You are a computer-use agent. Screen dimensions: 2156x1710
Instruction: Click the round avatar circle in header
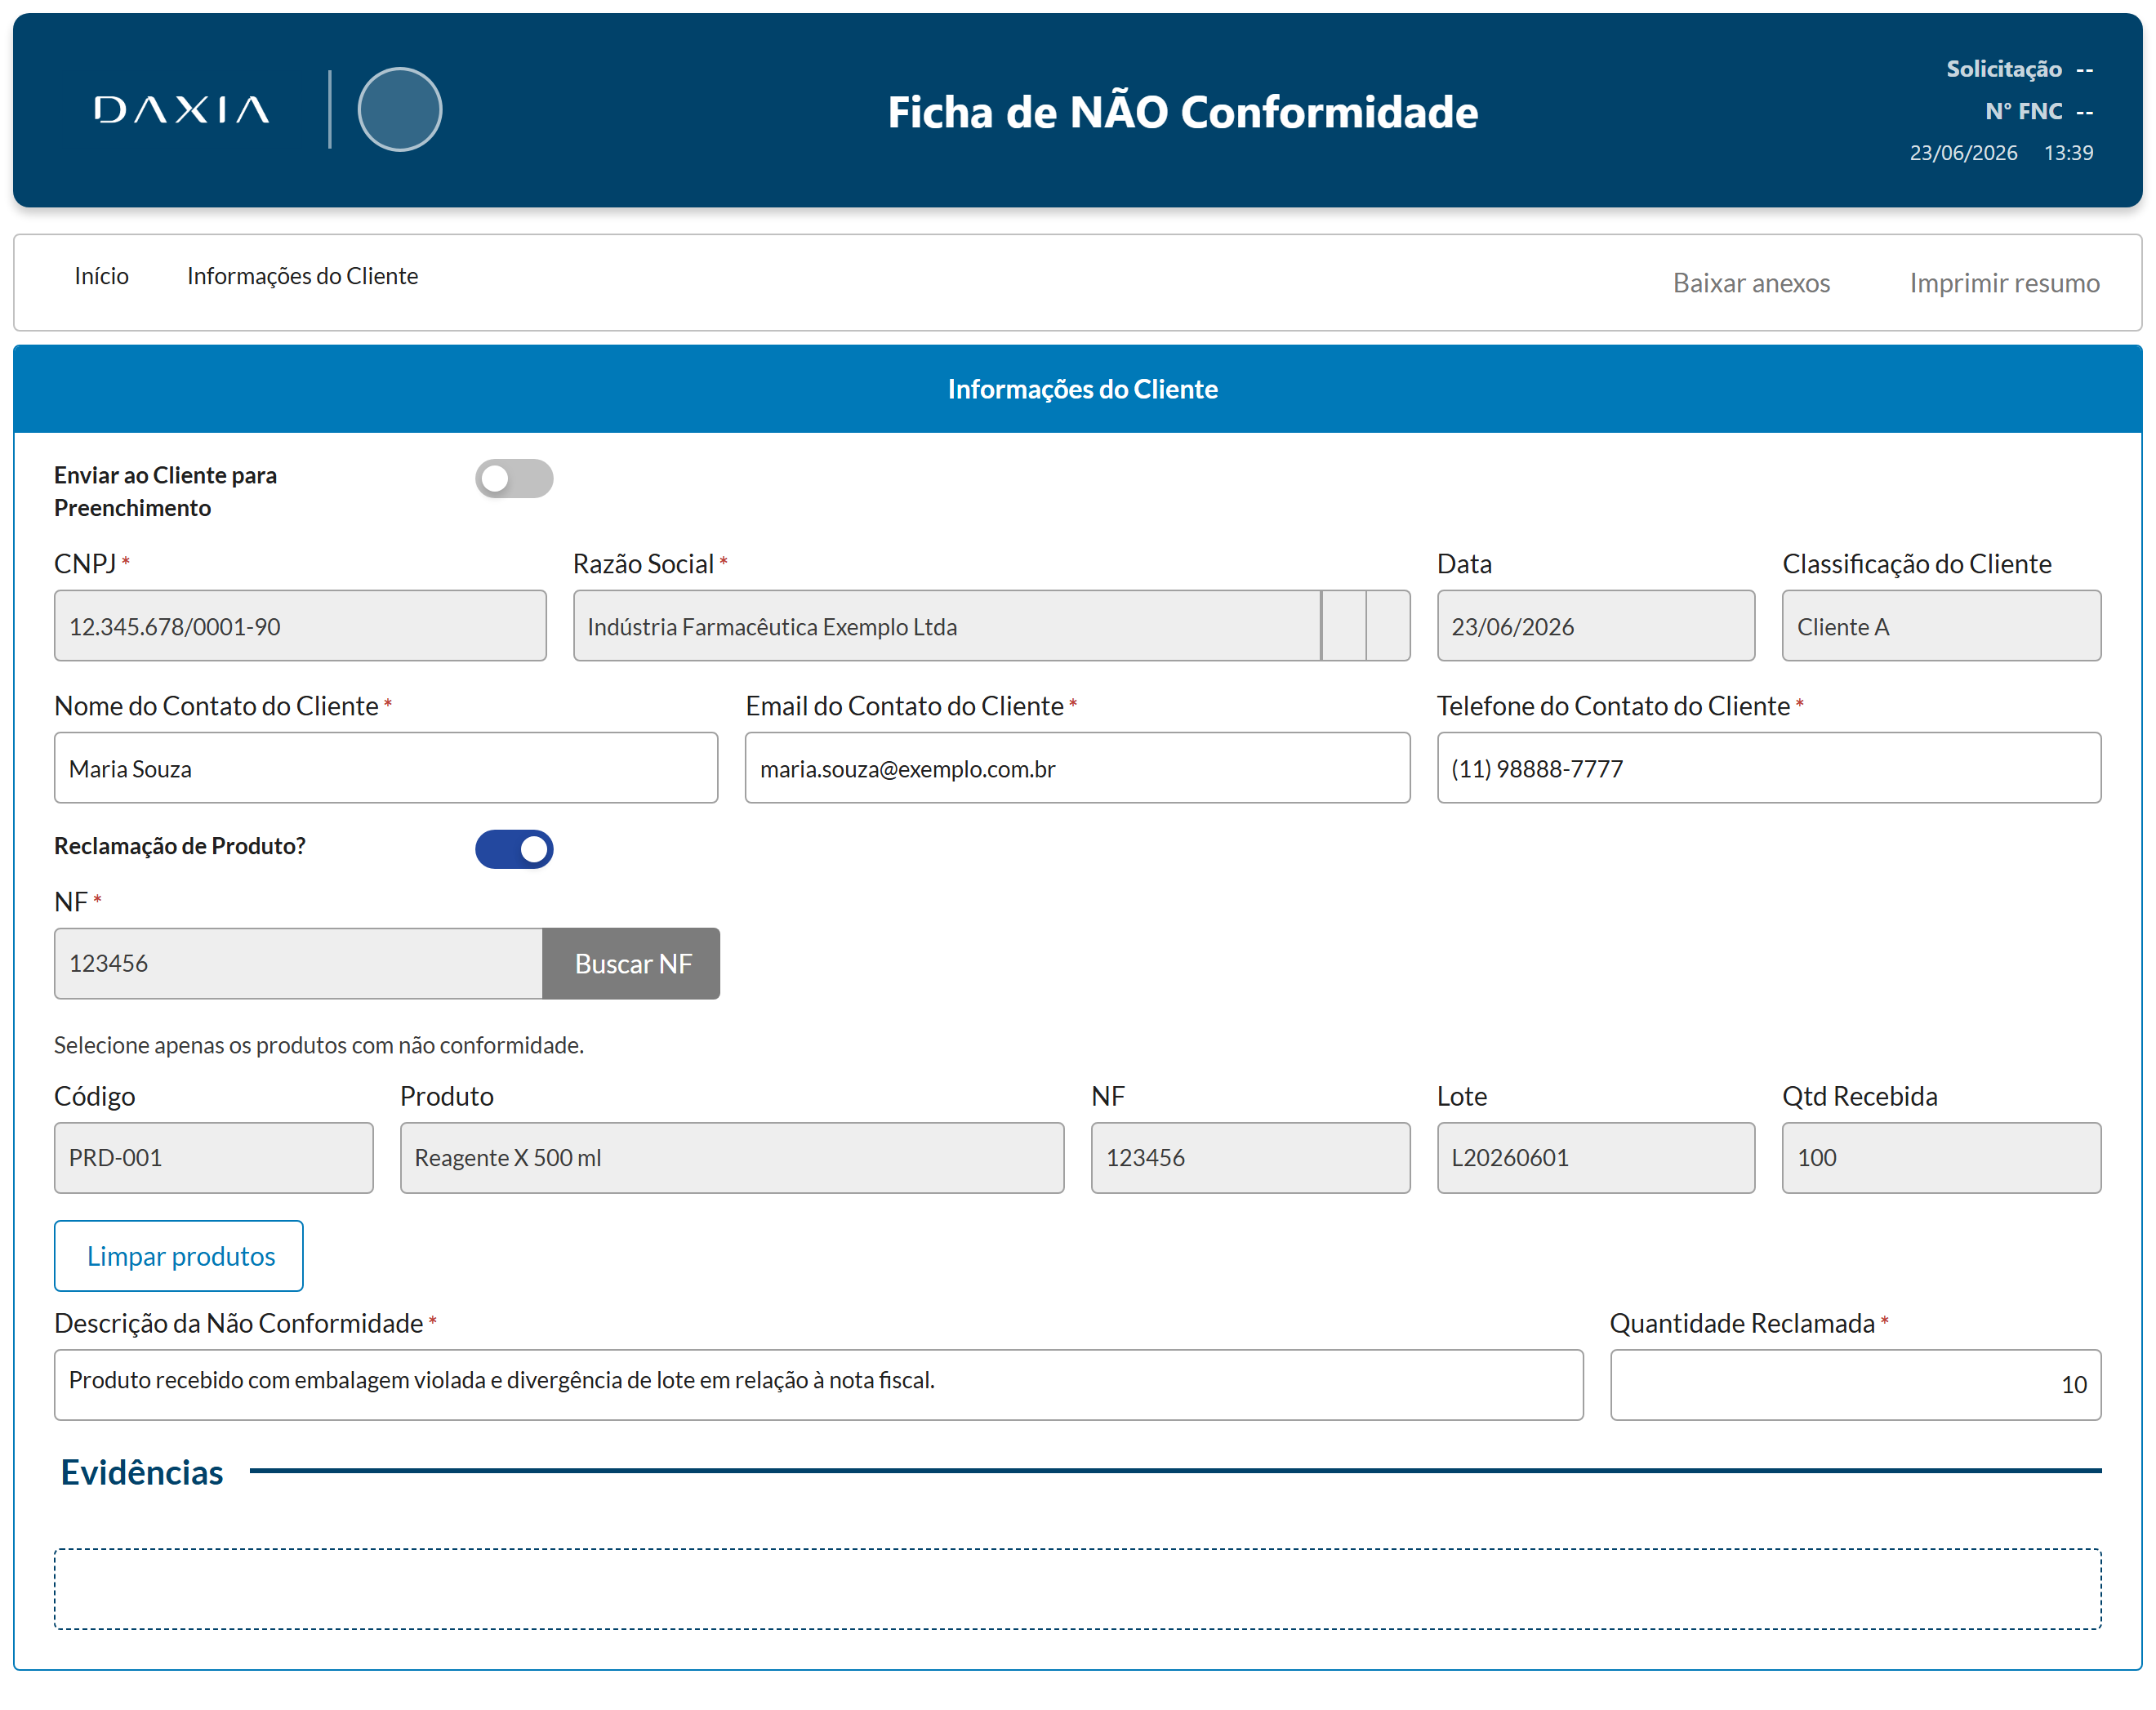pyautogui.click(x=399, y=109)
